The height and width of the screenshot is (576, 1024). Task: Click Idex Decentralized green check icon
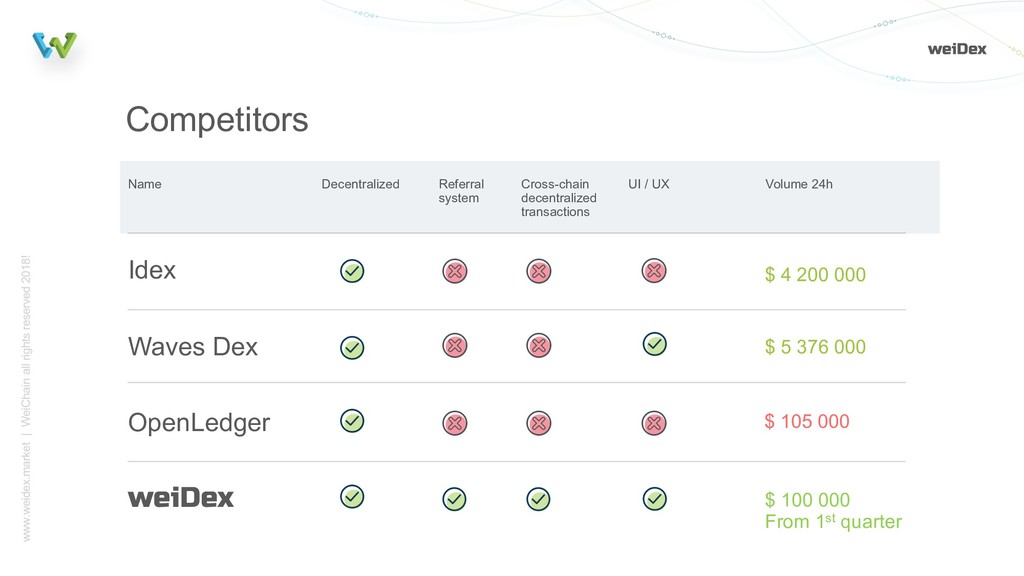tap(352, 270)
